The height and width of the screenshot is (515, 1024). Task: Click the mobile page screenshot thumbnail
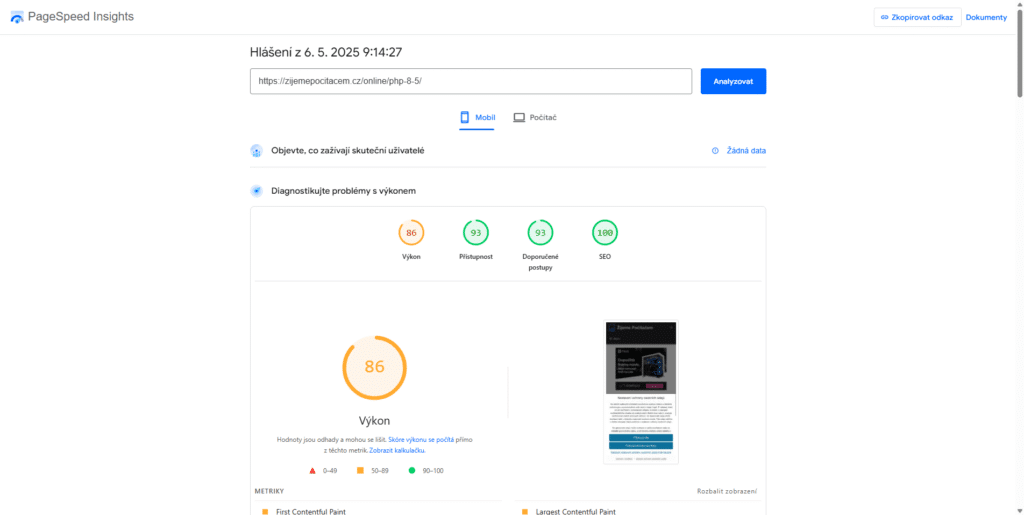click(641, 392)
